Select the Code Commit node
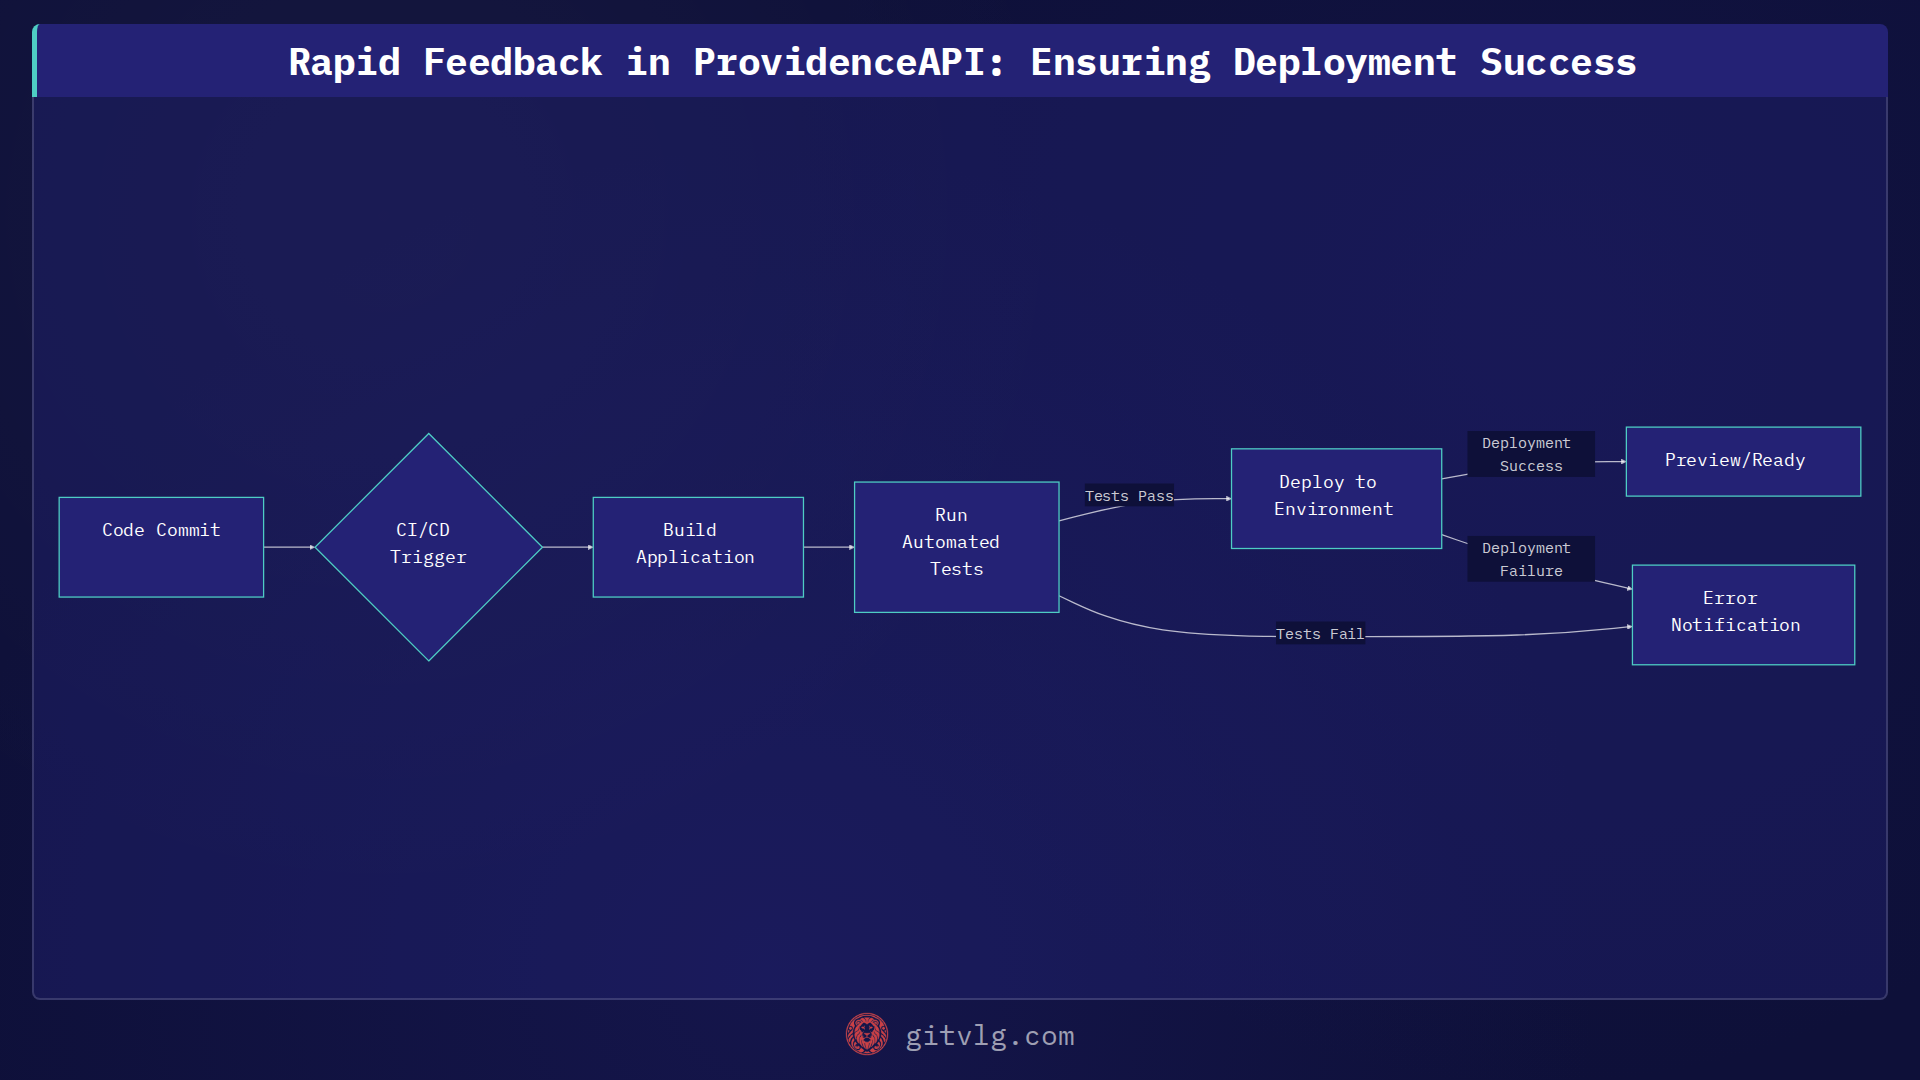1920x1080 pixels. tap(161, 547)
